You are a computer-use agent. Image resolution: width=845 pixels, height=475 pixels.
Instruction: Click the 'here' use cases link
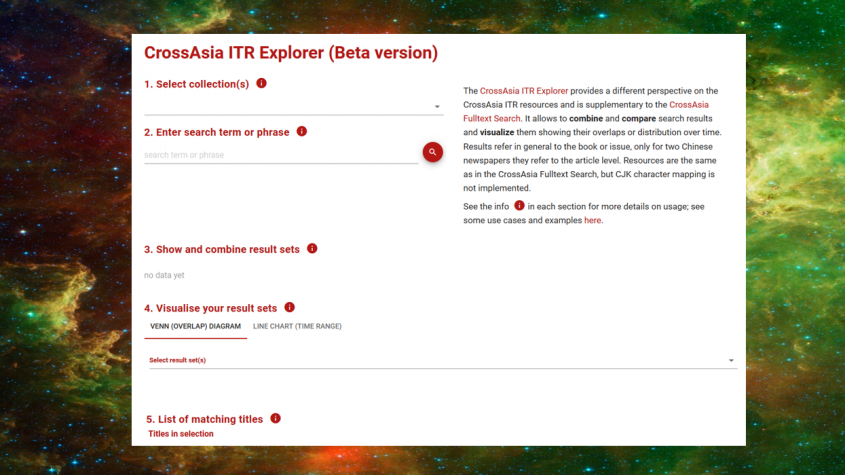click(592, 220)
